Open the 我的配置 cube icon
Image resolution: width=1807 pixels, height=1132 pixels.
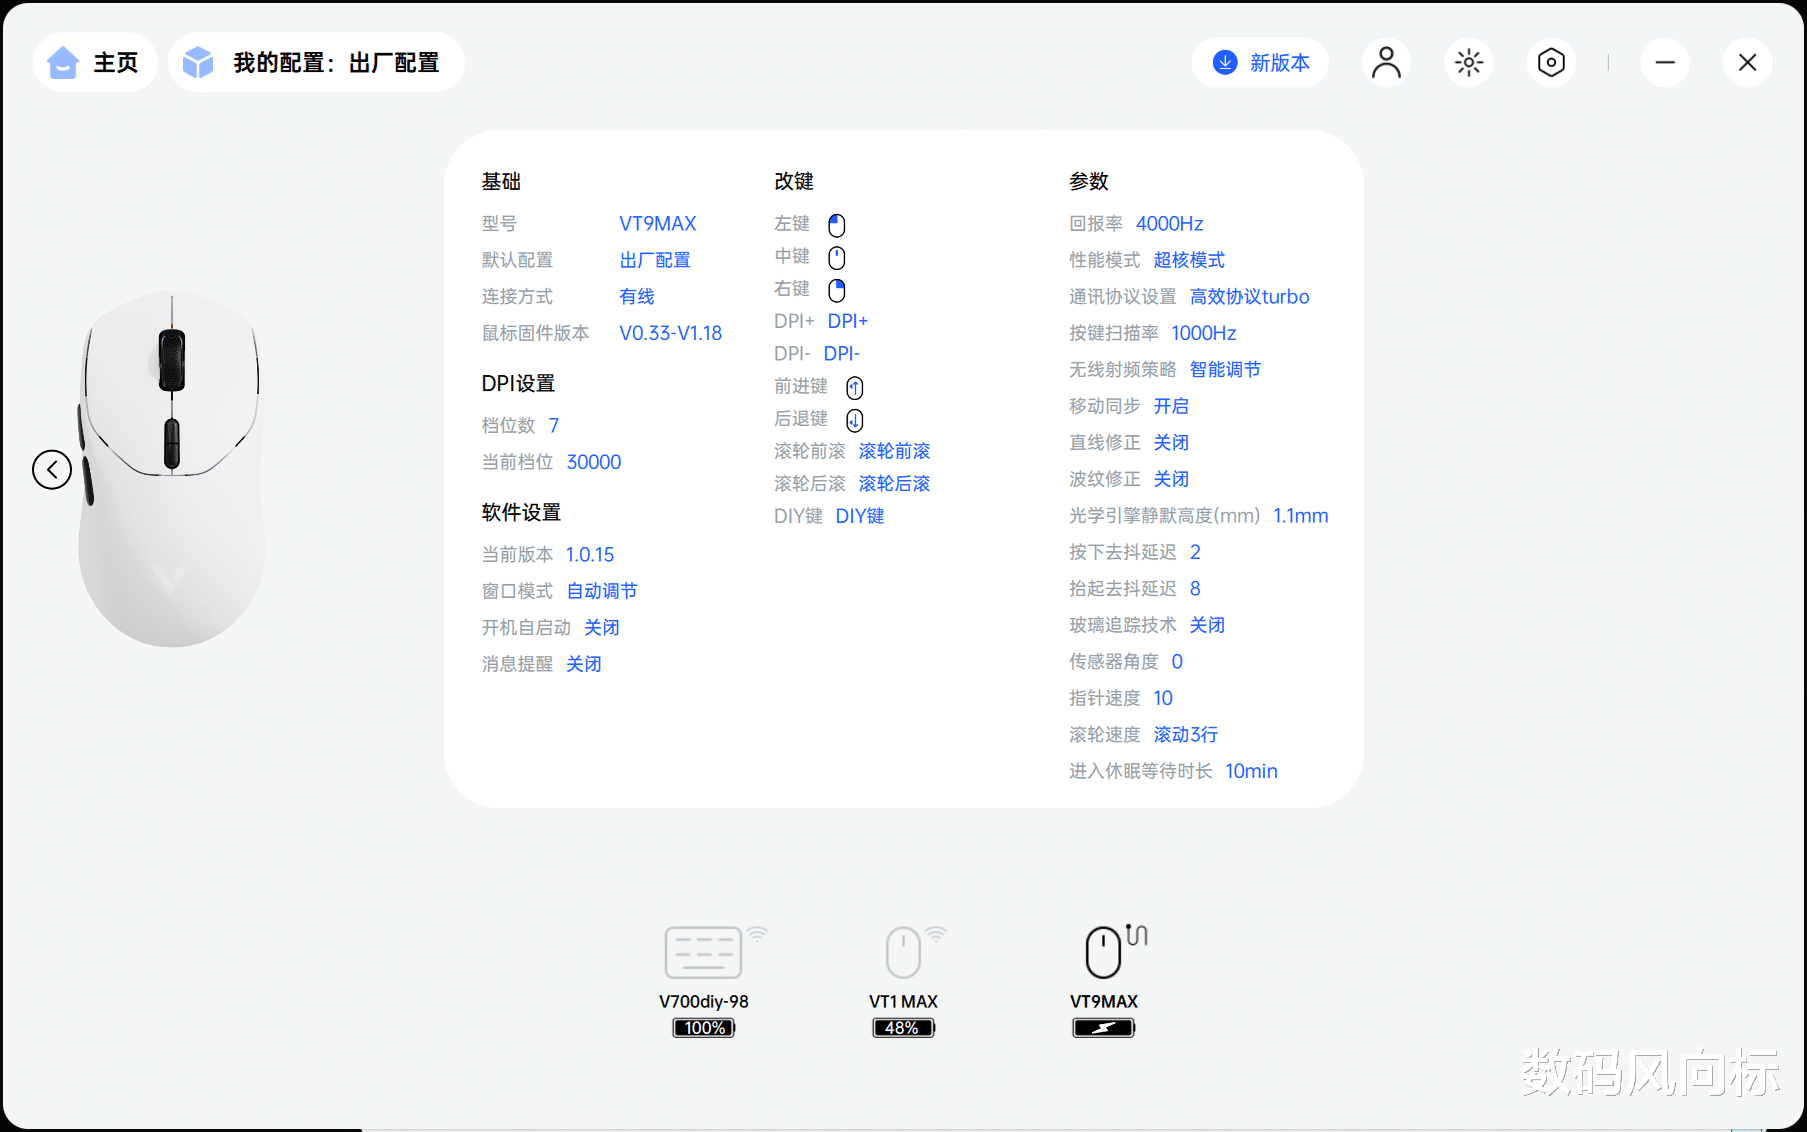coord(198,63)
